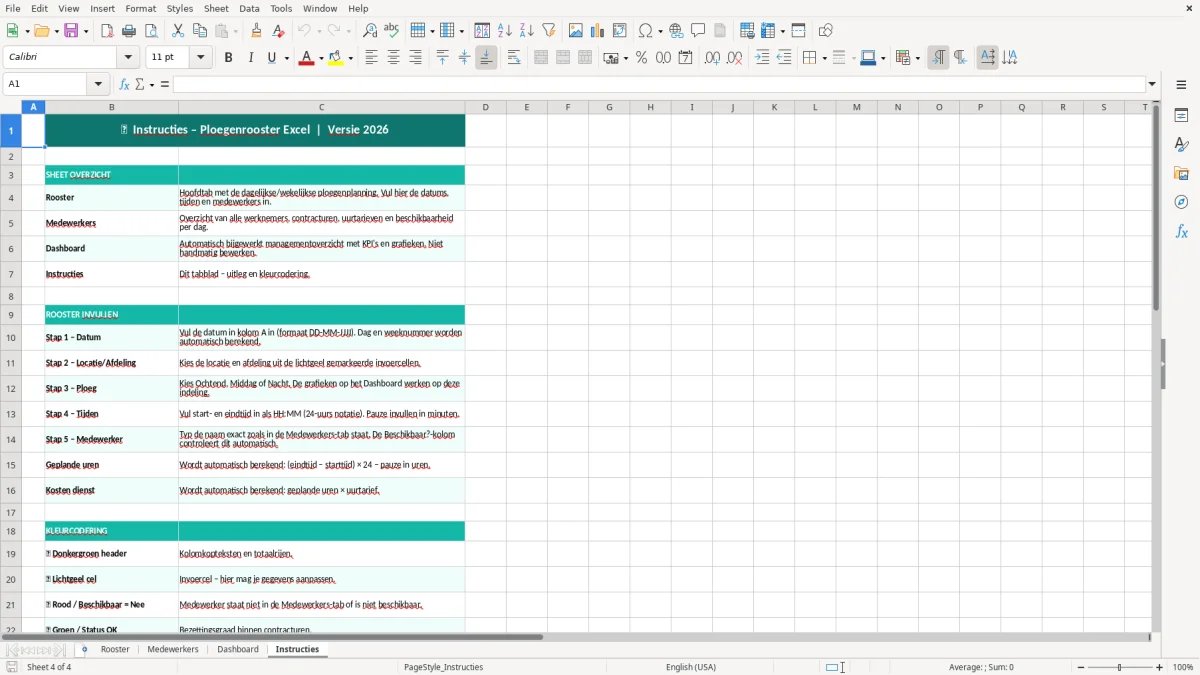This screenshot has width=1200, height=675.
Task: Run the Spelling check icon
Action: (392, 31)
